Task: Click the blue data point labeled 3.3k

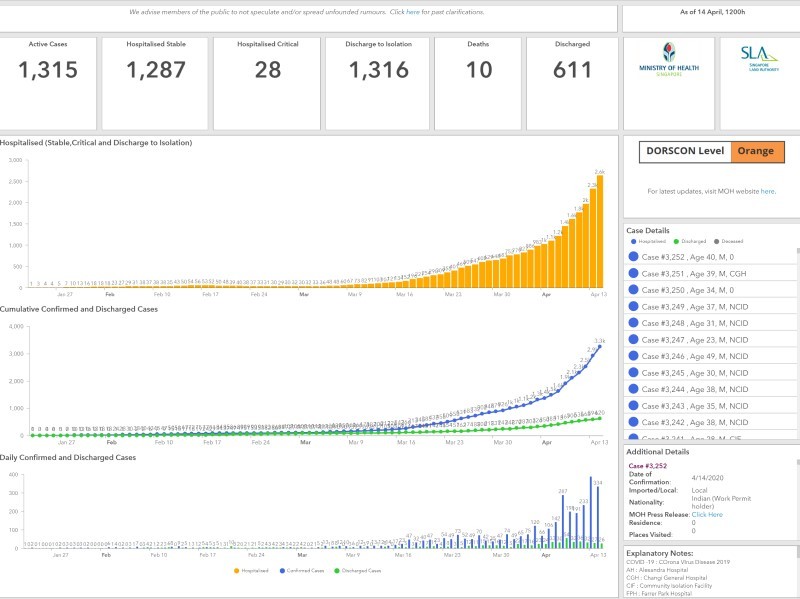Action: click(x=599, y=346)
